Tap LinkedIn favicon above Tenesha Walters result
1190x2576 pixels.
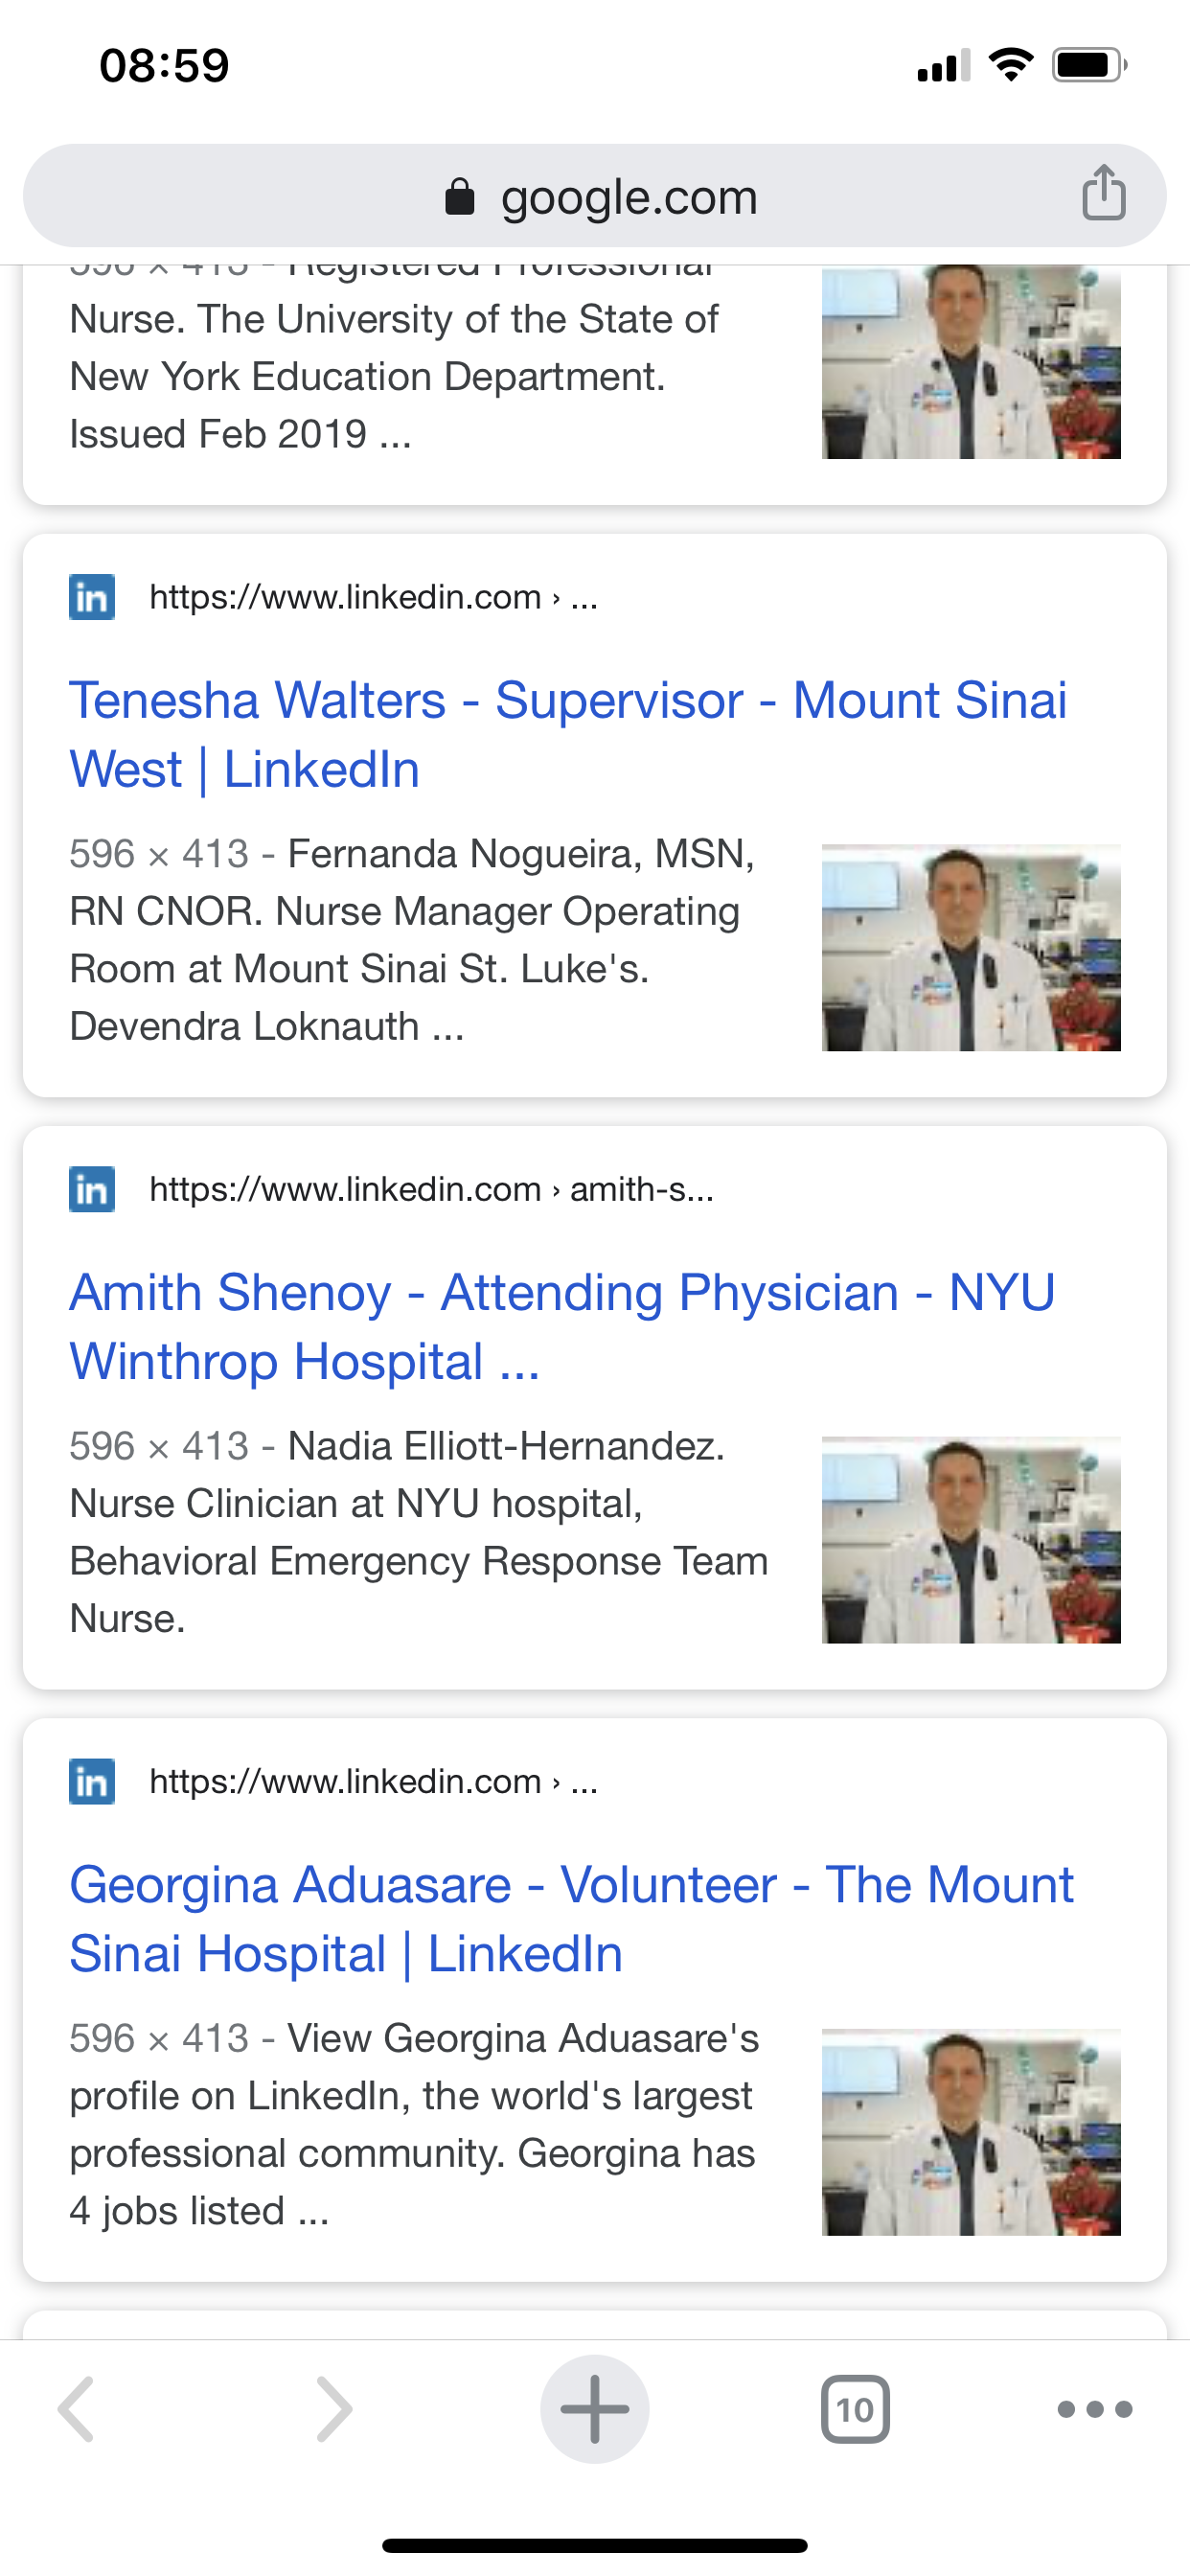click(92, 597)
